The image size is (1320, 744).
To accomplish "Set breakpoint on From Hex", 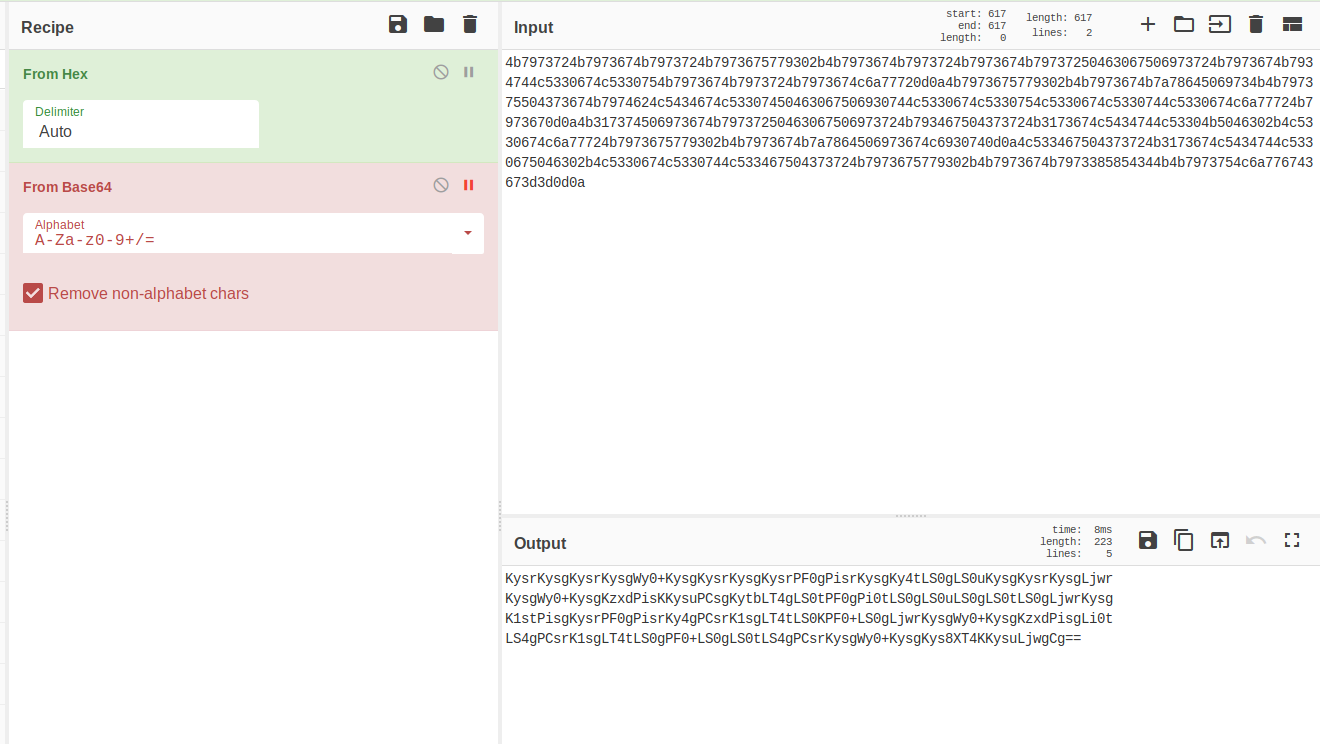I will point(468,72).
